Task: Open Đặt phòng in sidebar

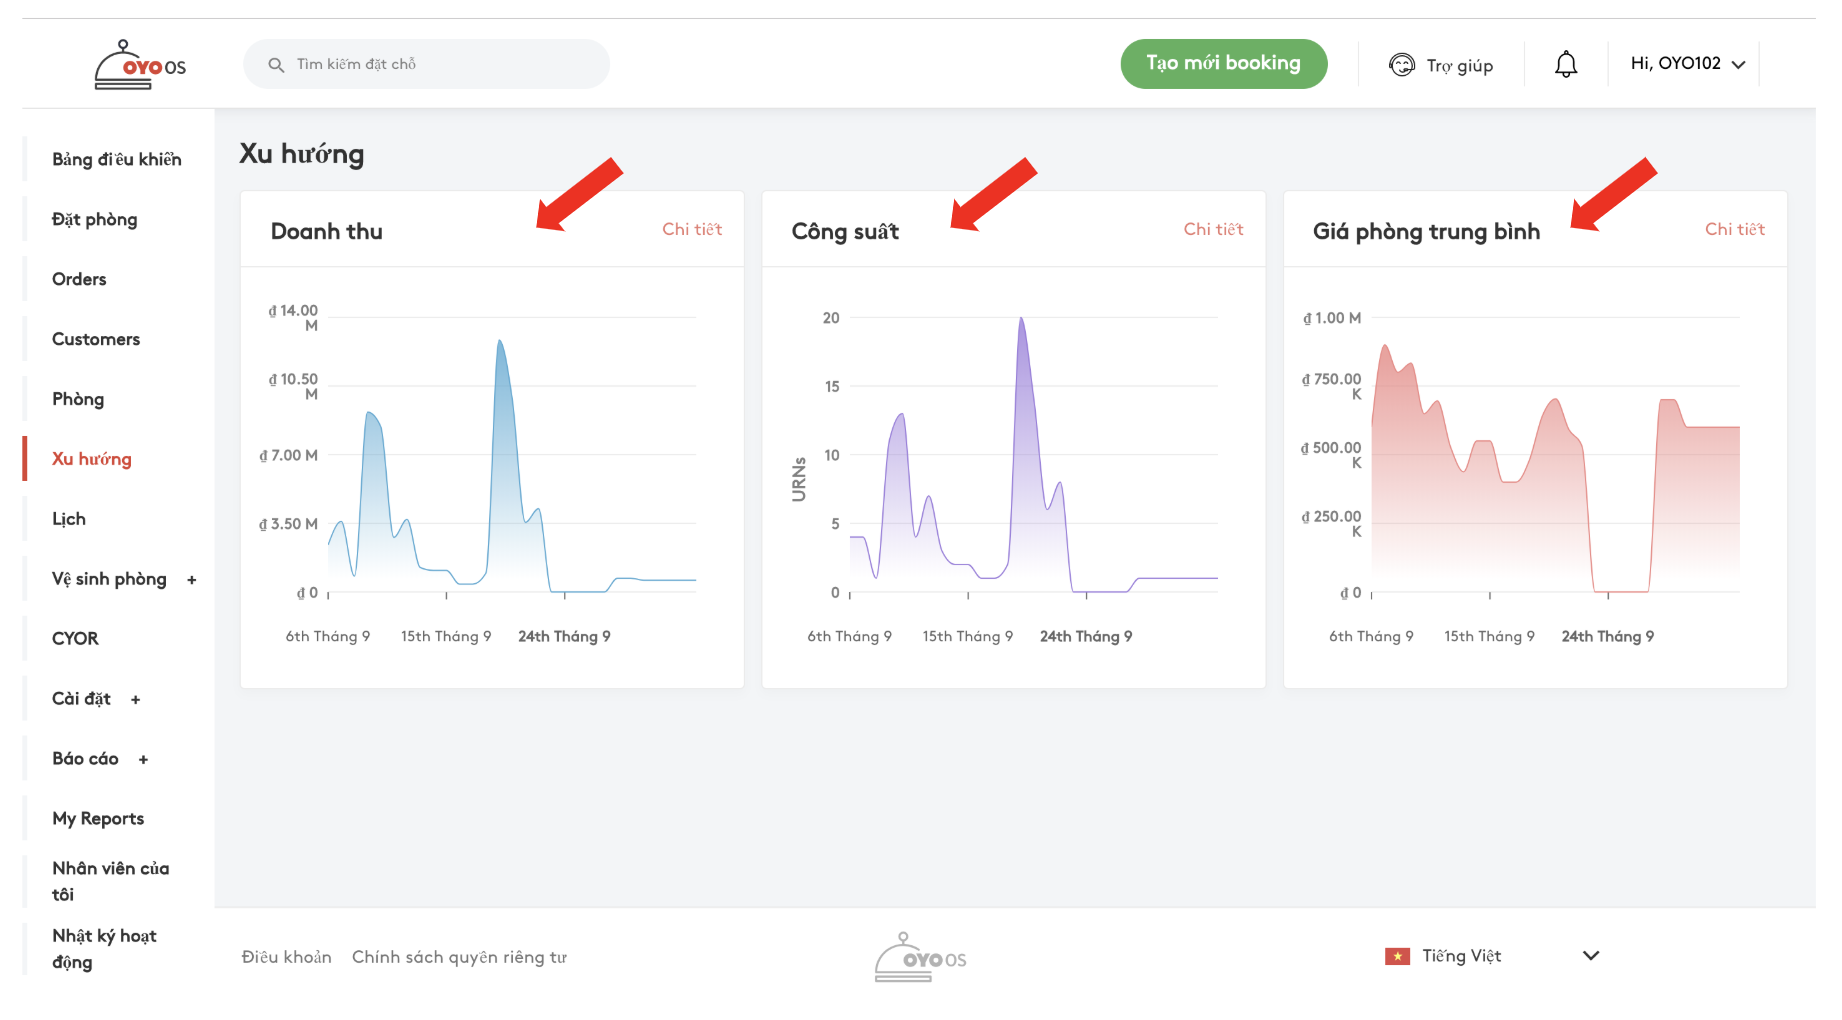Action: [95, 220]
